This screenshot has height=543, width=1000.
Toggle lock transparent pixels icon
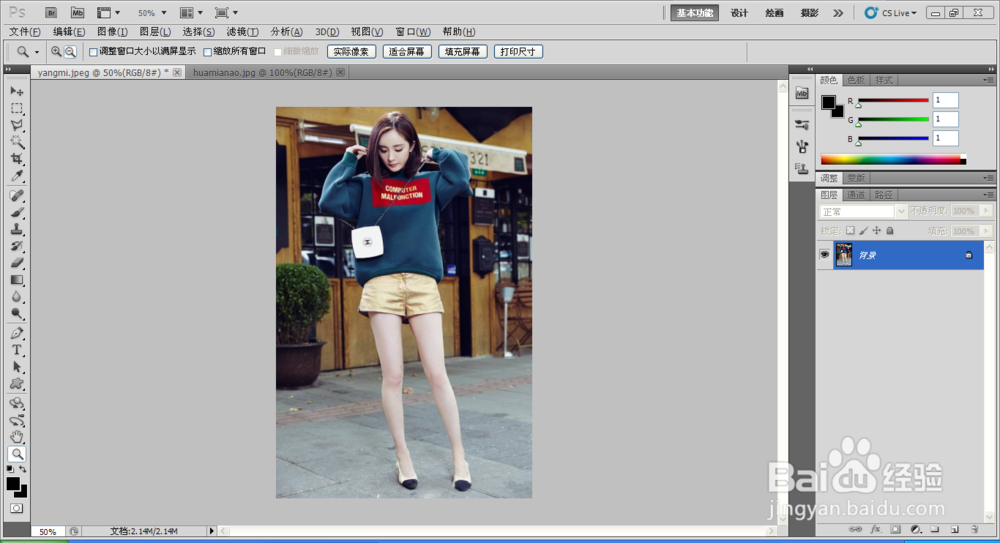coord(850,230)
